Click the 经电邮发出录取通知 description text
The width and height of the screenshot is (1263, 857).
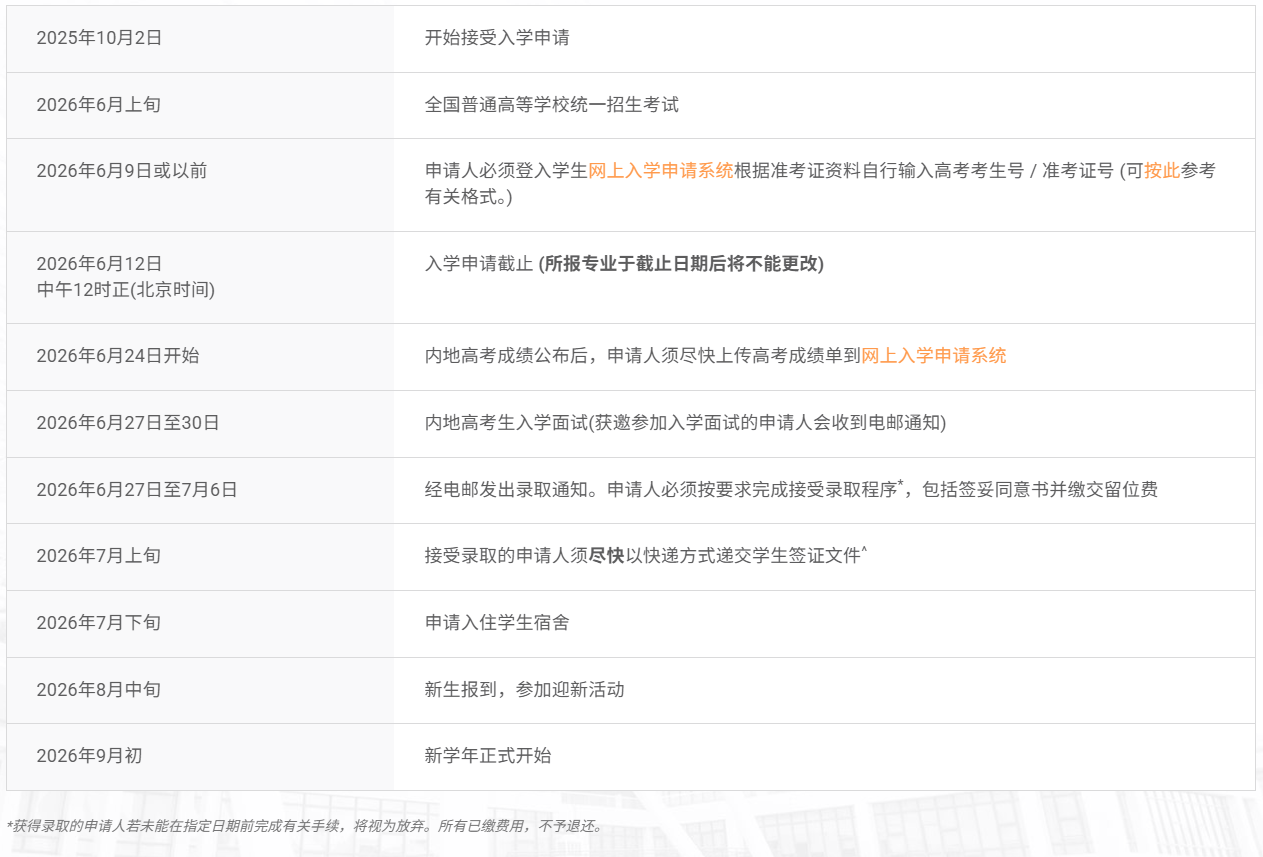pos(510,489)
